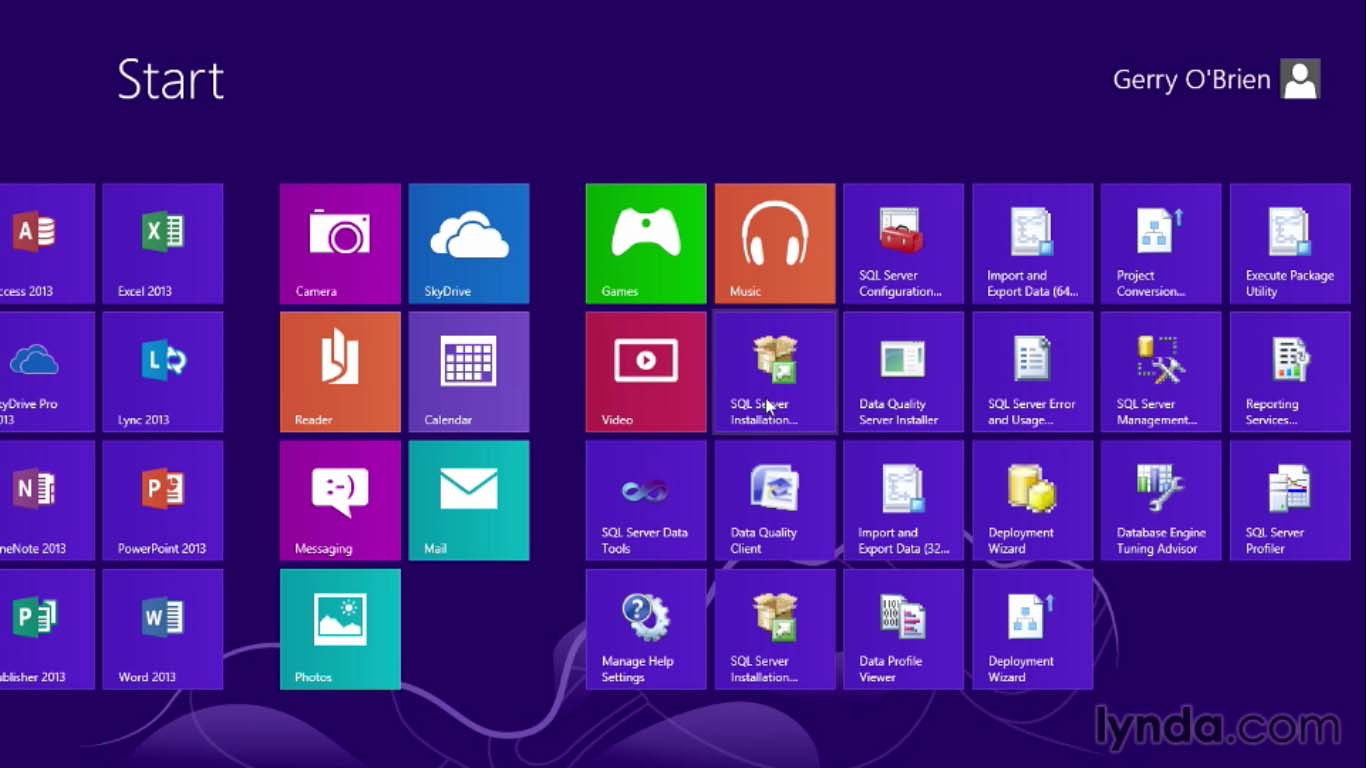Open the Photos tile
The height and width of the screenshot is (768, 1366).
(x=340, y=629)
